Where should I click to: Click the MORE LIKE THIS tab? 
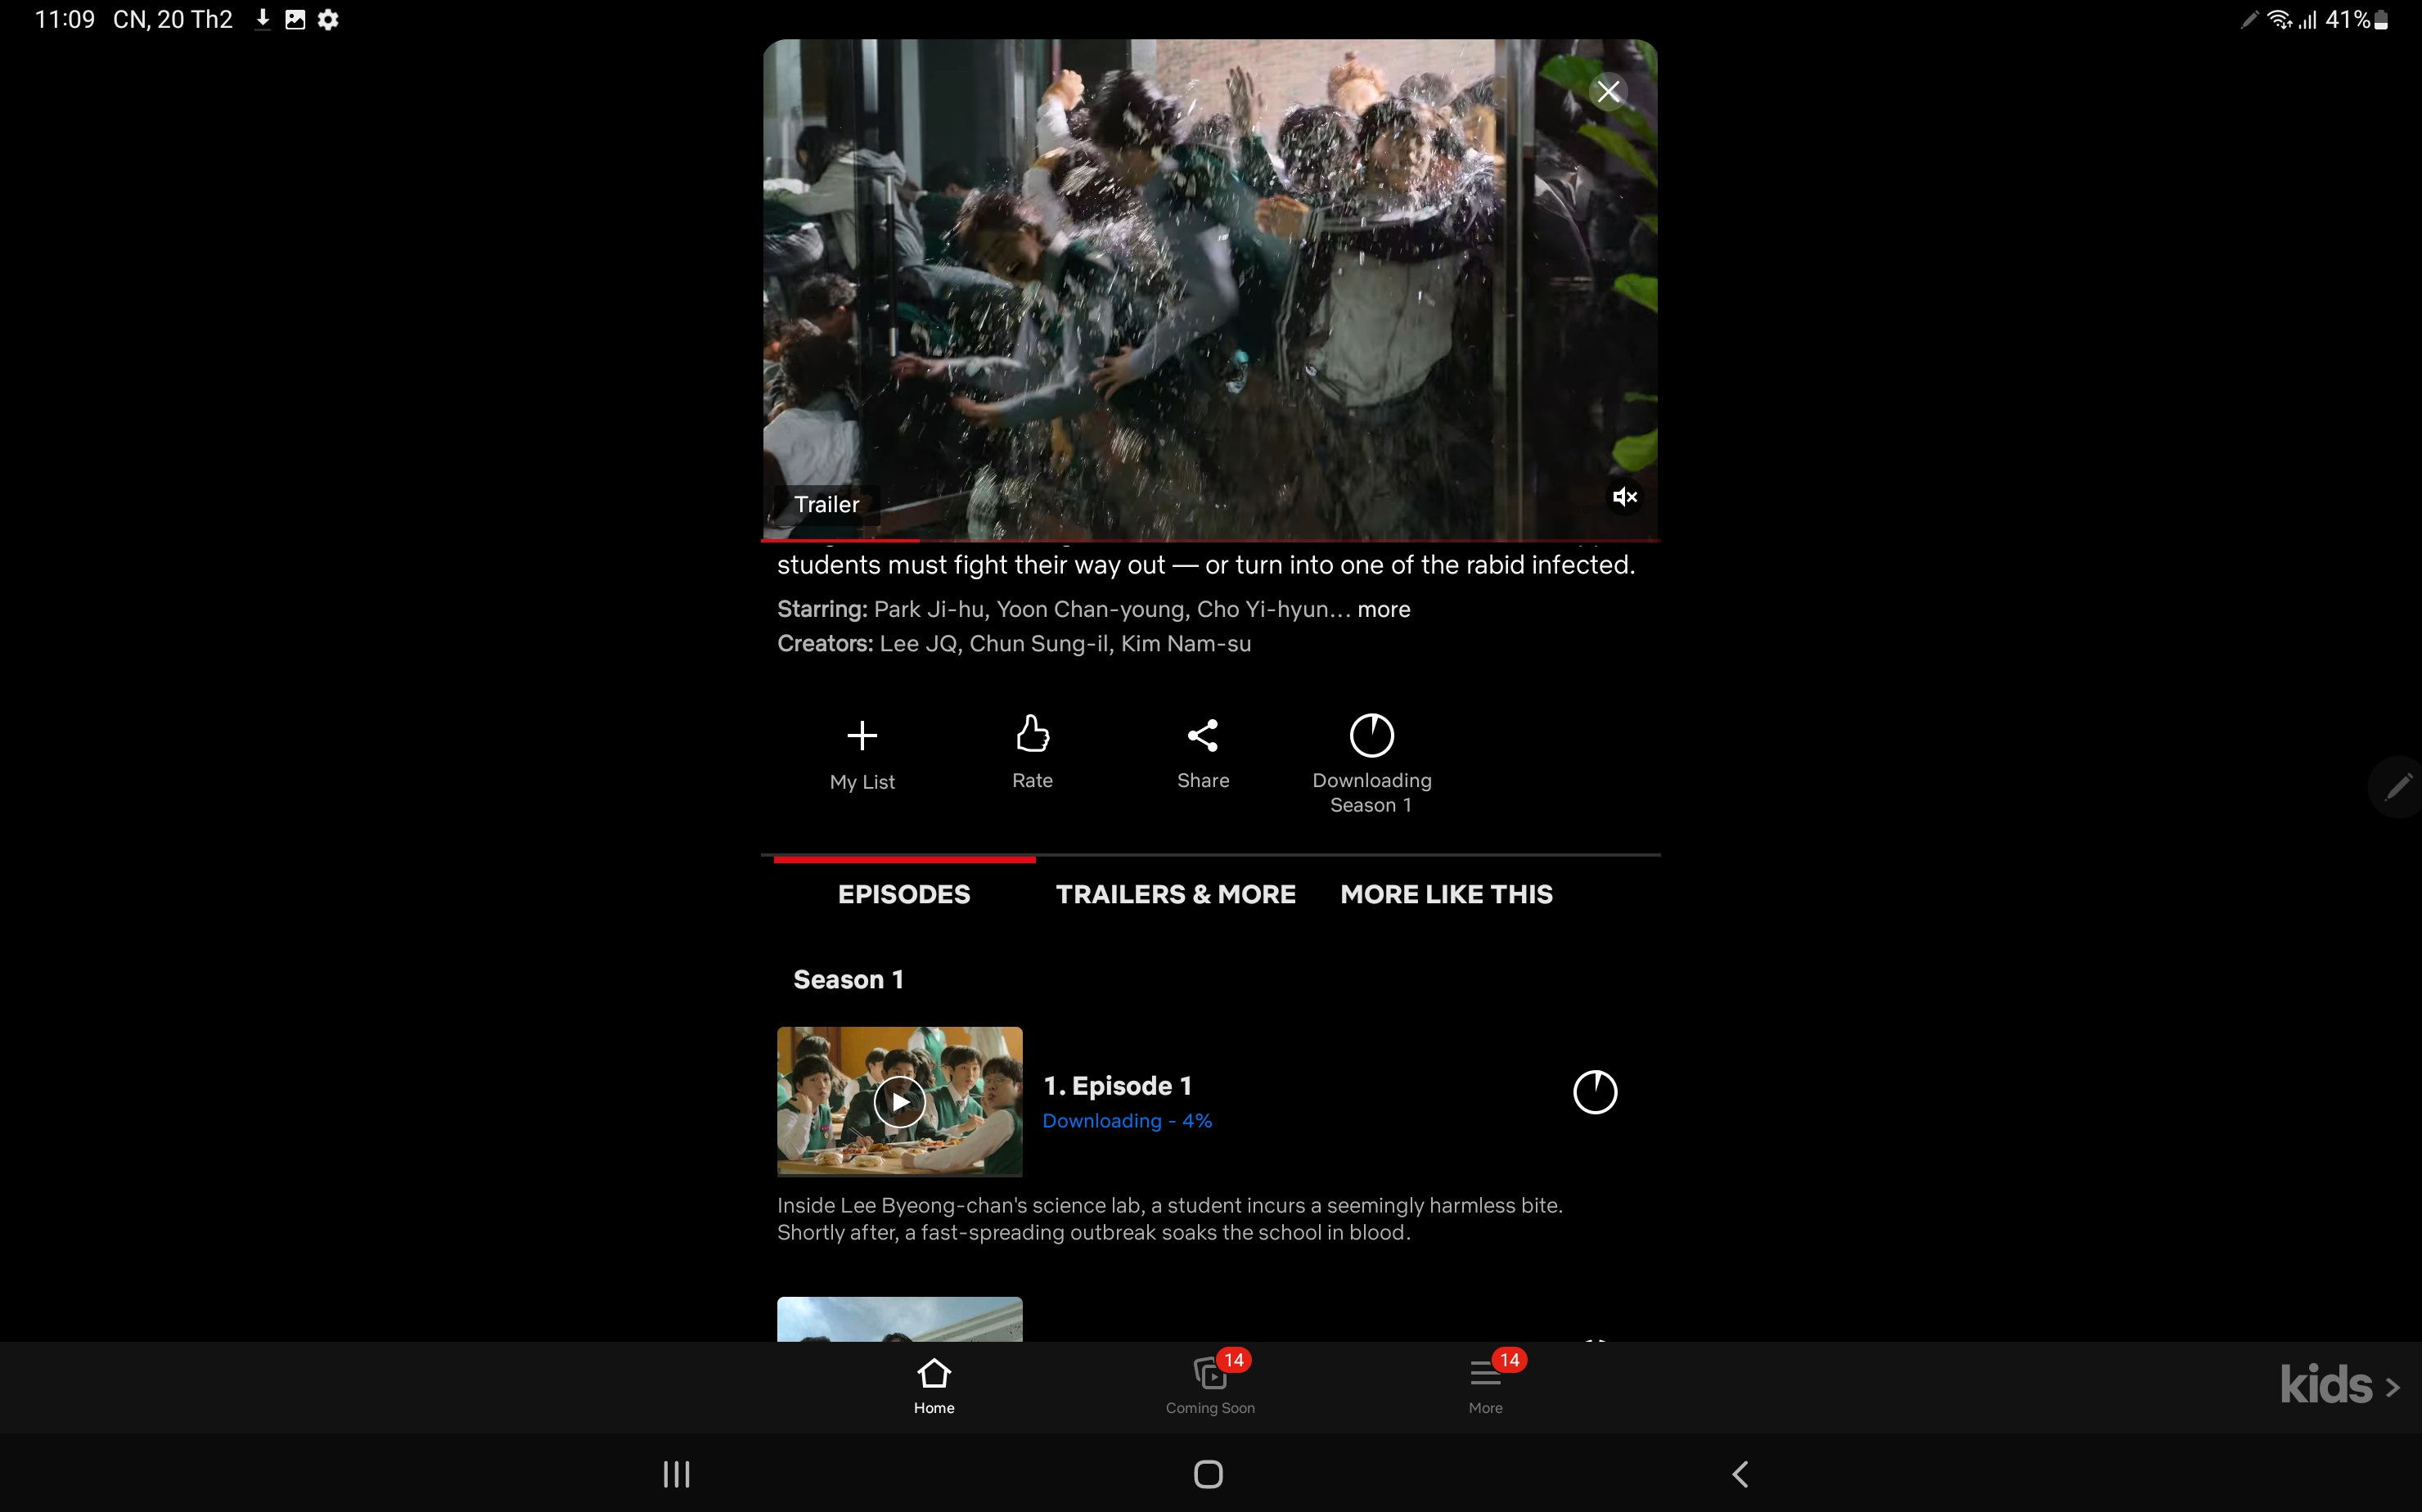[x=1445, y=893]
